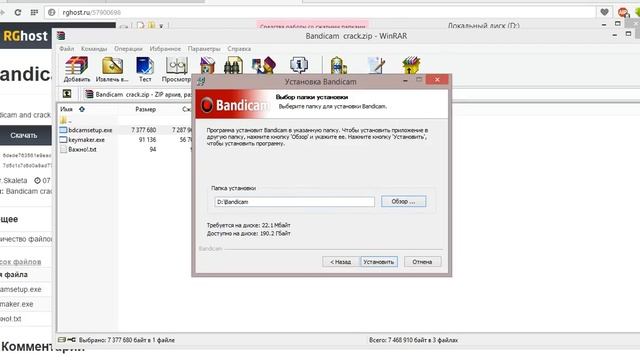Click the Info speech-bubble toolbar icon in WinRAR

(299, 65)
